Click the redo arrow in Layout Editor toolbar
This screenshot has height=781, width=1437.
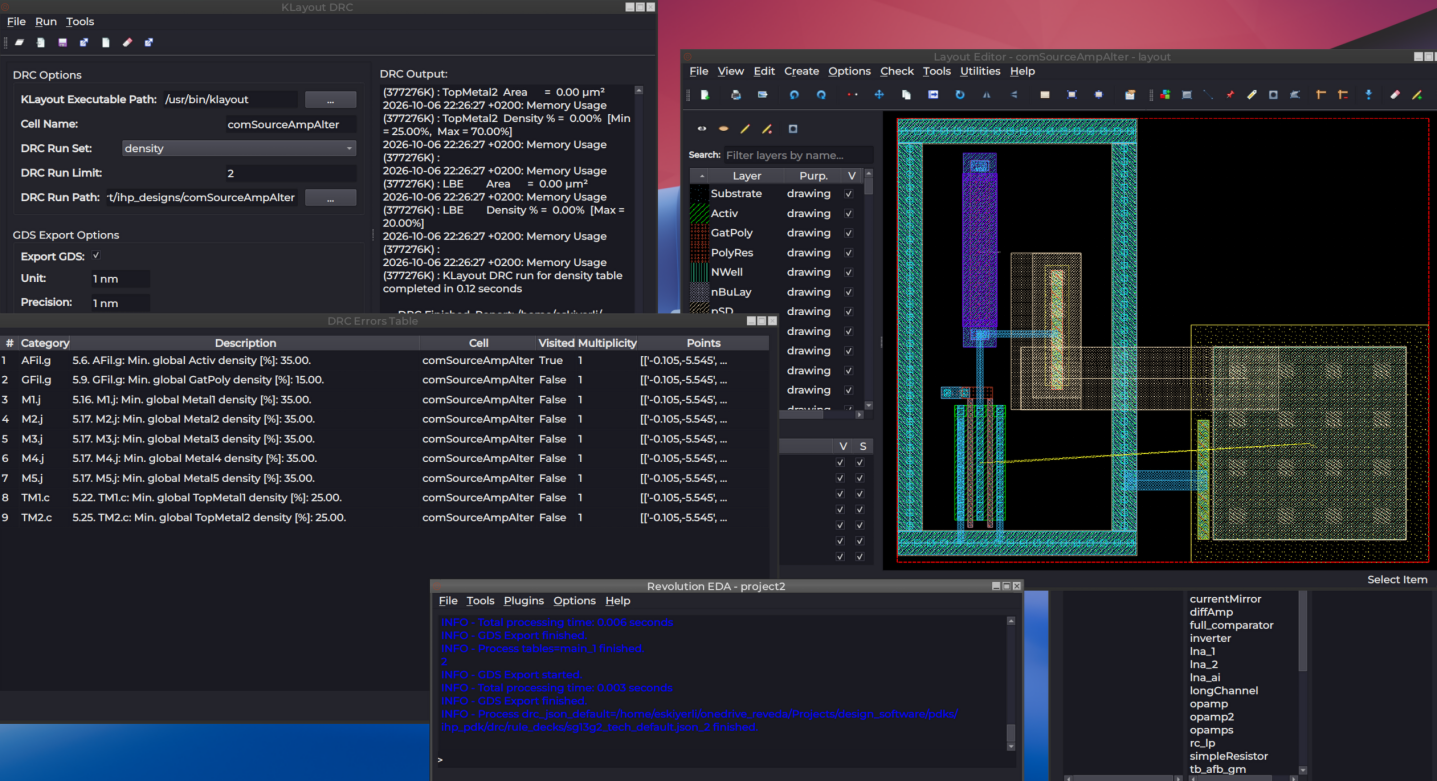tap(821, 95)
